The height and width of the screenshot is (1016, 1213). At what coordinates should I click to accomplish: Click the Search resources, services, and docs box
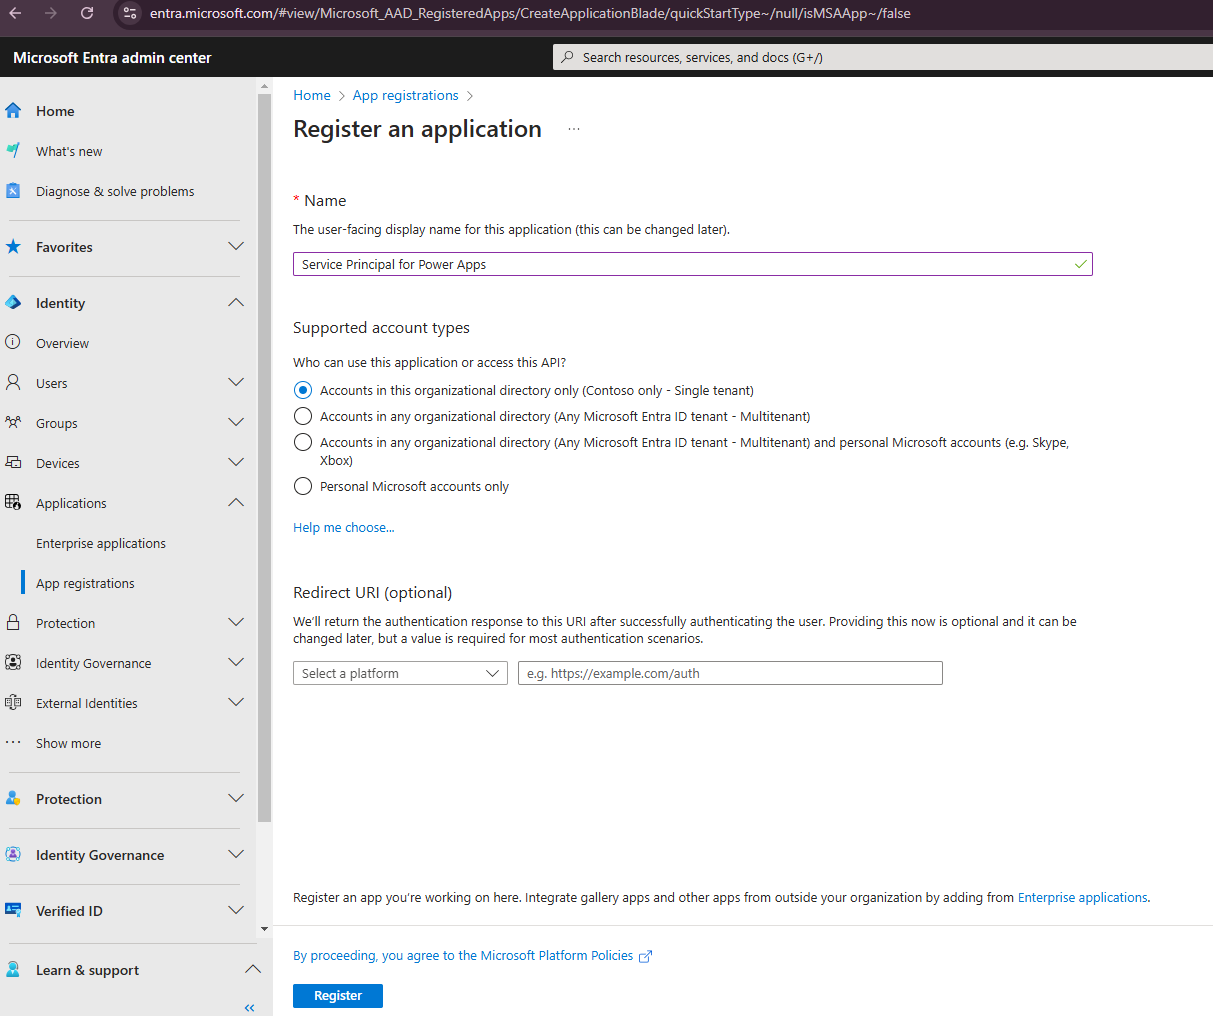(883, 57)
